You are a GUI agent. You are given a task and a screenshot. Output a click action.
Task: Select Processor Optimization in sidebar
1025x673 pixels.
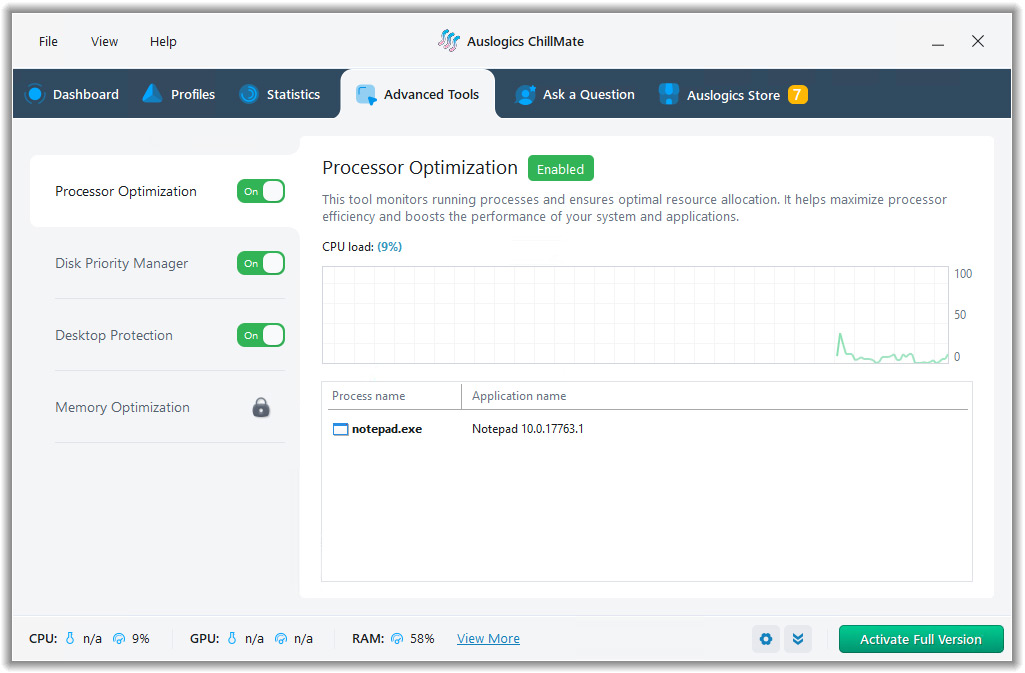click(126, 191)
